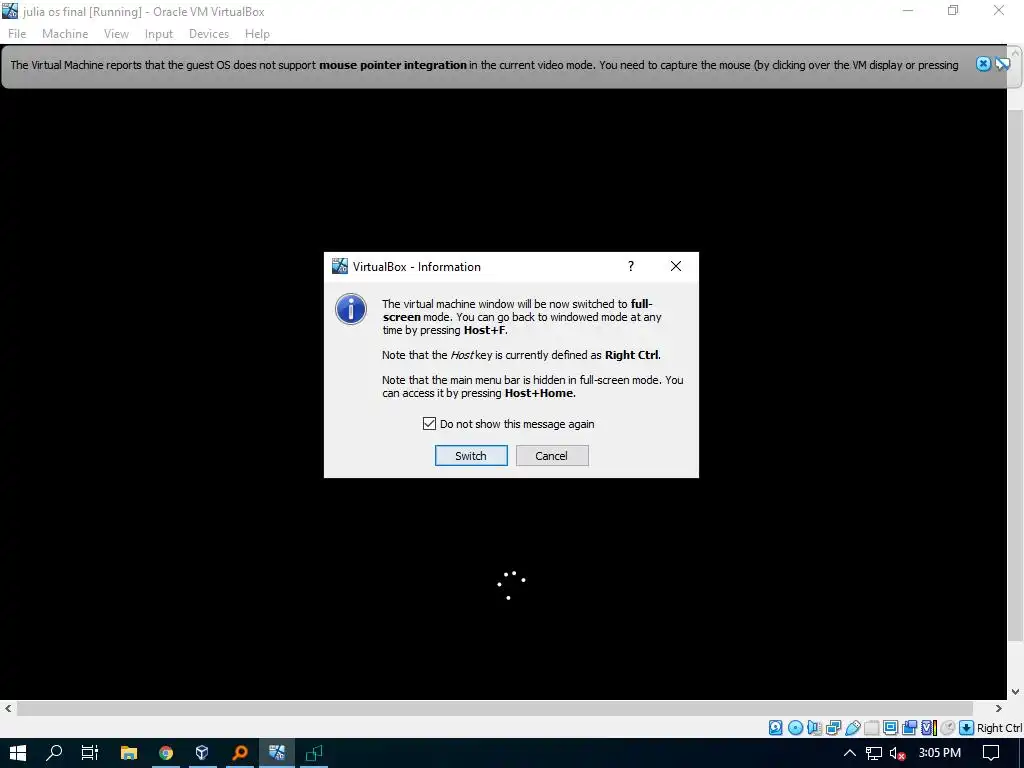Click the notification's do-not-show-again icon

pyautogui.click(x=1002, y=64)
